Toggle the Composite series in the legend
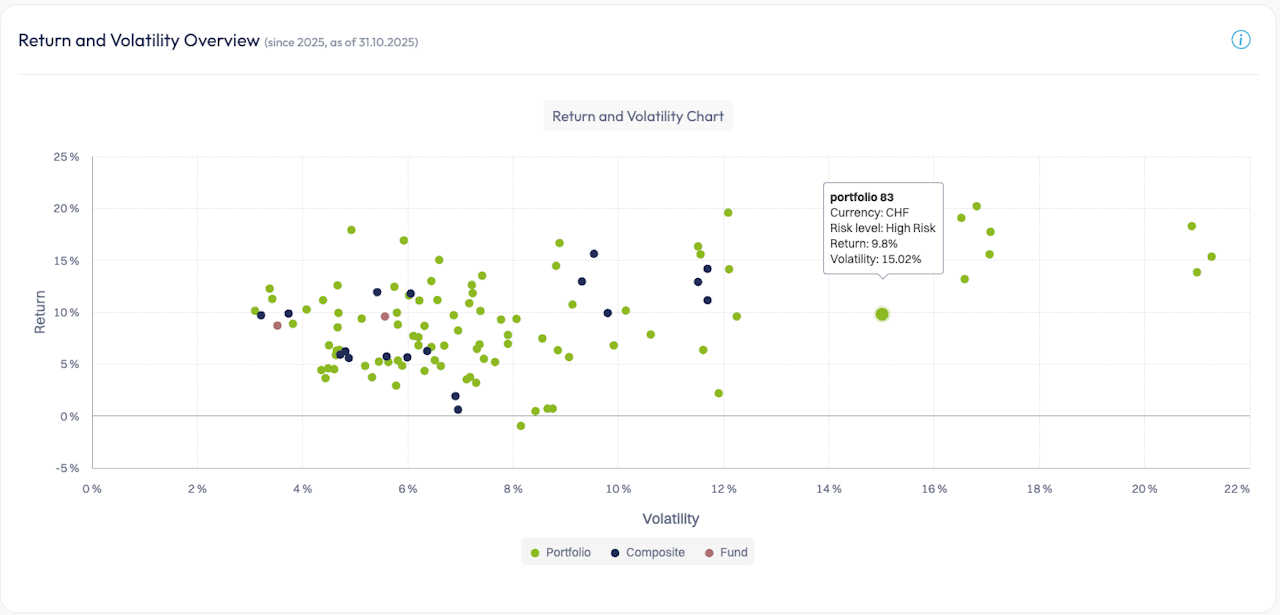The height and width of the screenshot is (615, 1280). click(x=655, y=552)
